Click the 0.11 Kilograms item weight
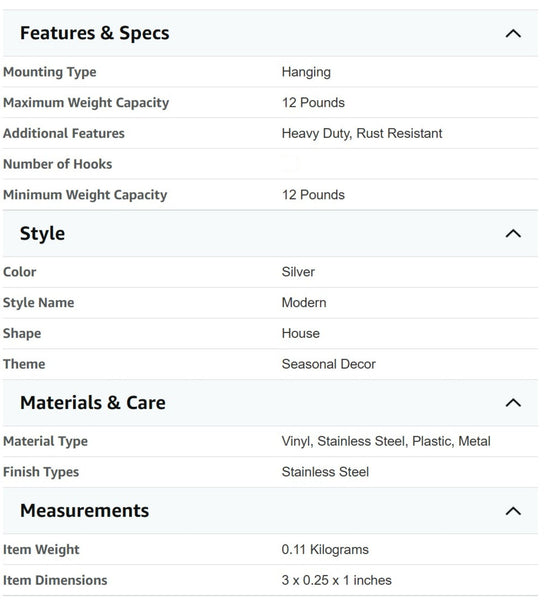546x600 pixels. 325,549
